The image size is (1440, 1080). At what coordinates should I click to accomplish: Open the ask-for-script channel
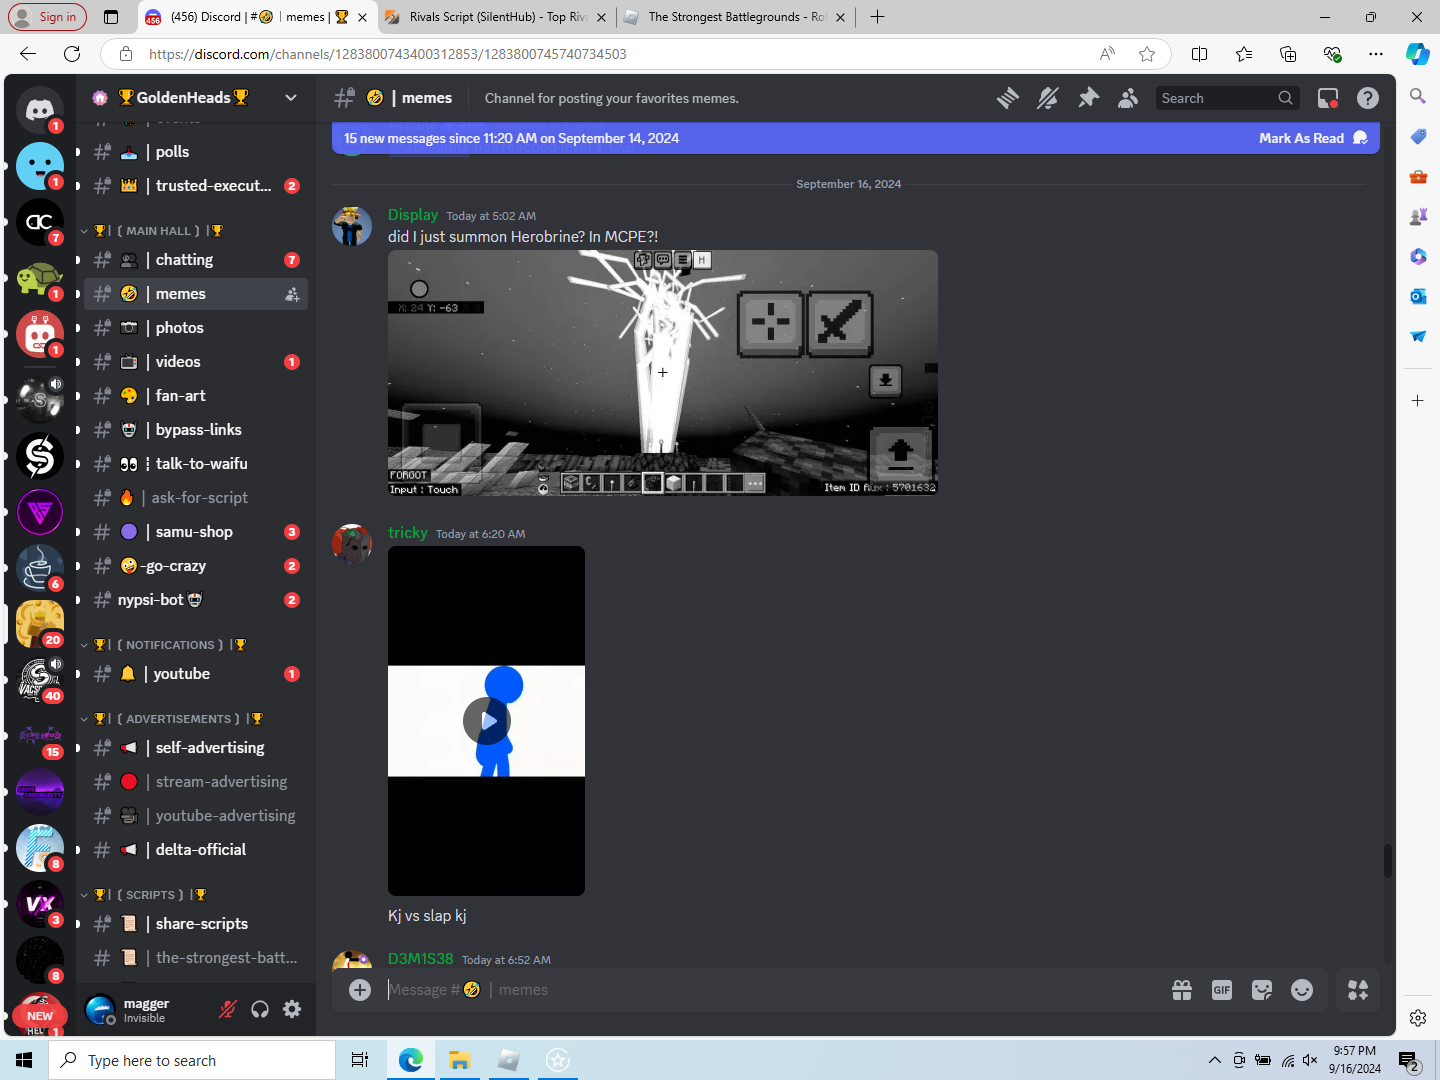coord(196,498)
